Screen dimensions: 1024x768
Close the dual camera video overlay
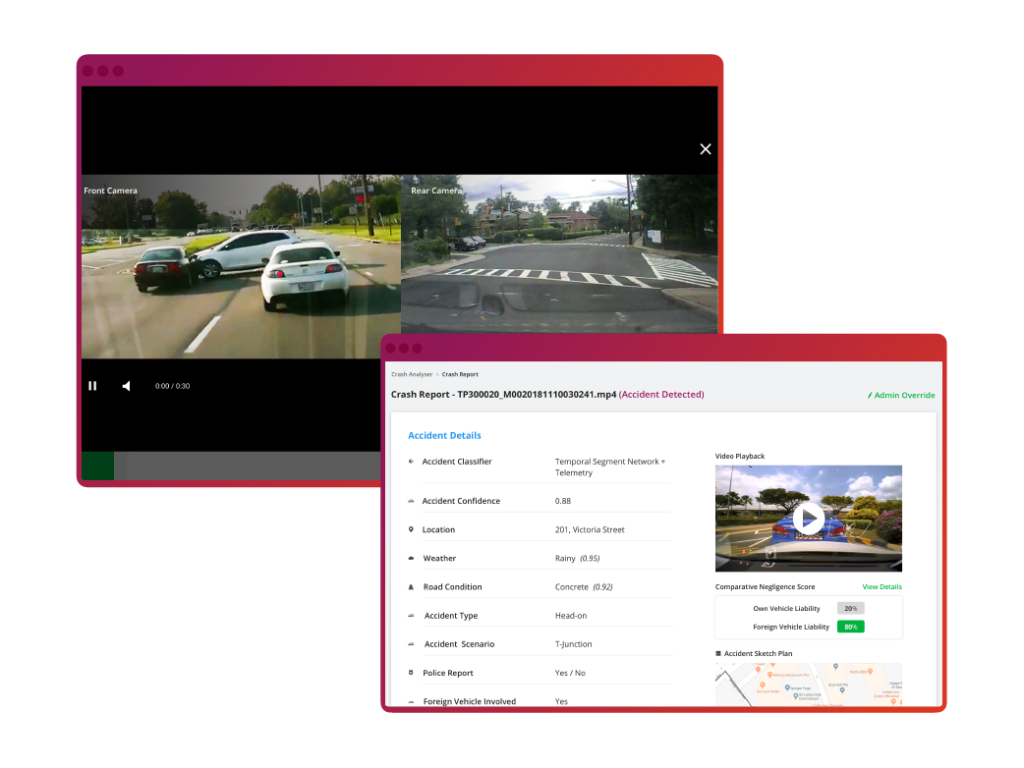point(705,149)
